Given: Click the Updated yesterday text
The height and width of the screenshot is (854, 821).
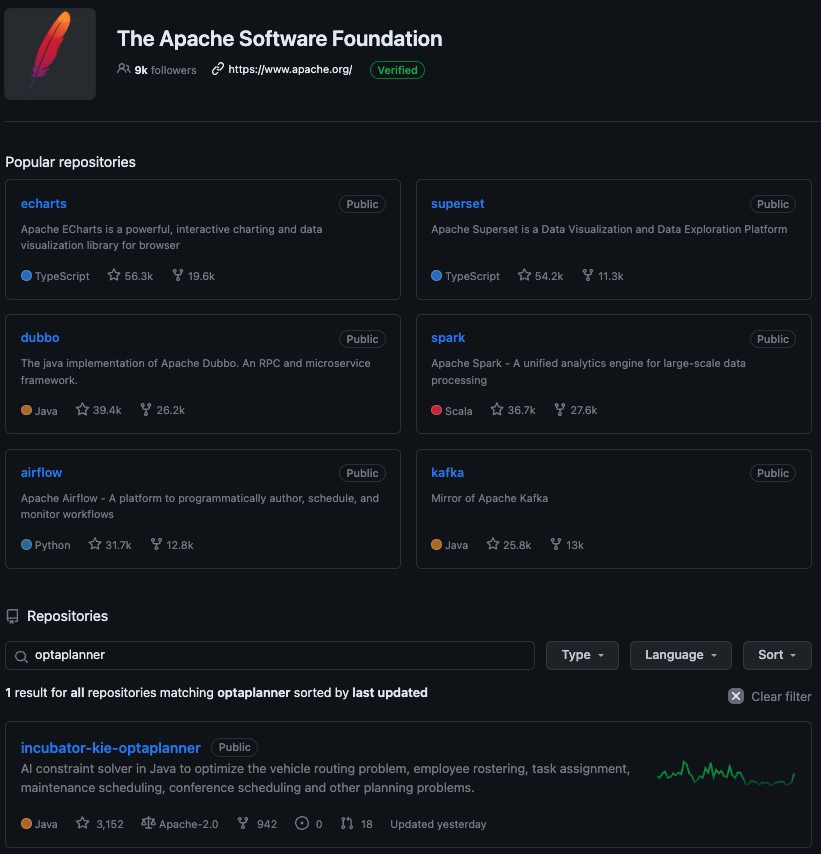Looking at the screenshot, I should click(x=438, y=824).
